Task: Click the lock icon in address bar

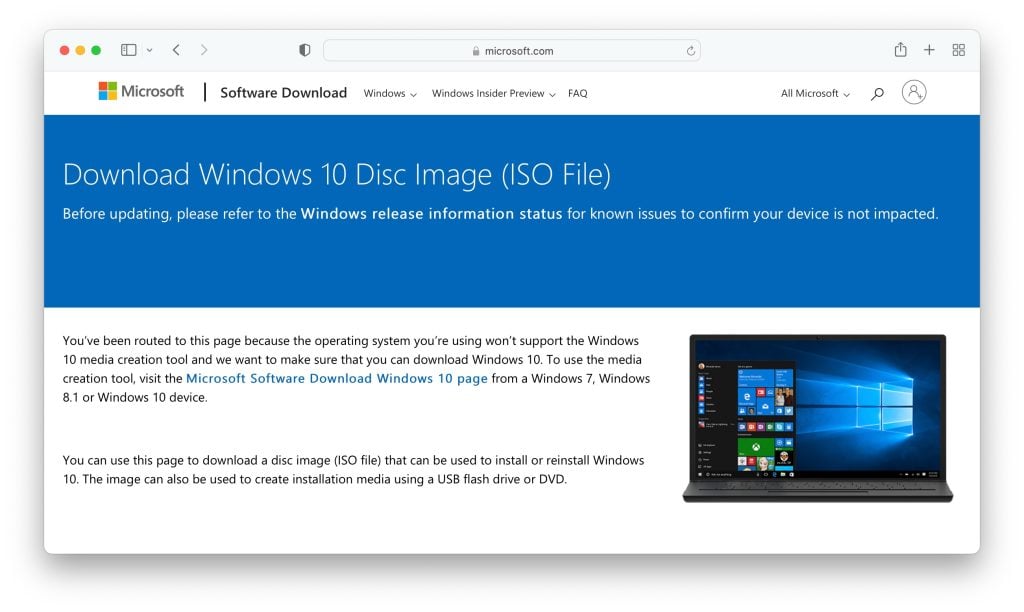Action: [x=476, y=51]
